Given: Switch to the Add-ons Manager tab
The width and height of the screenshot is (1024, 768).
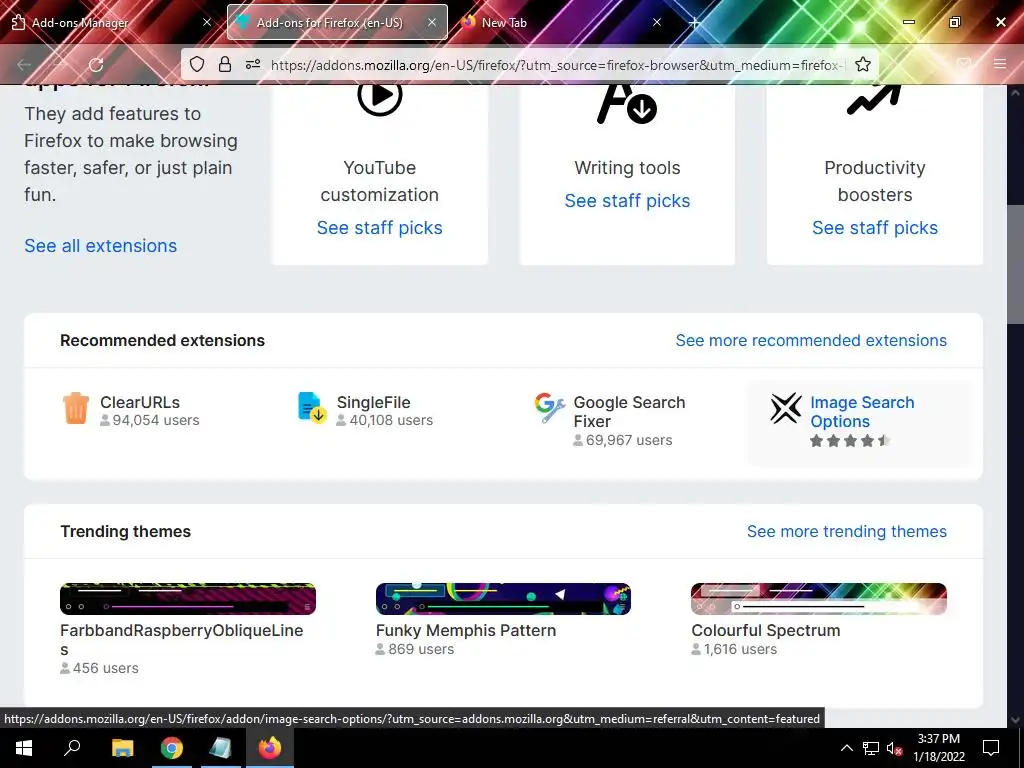Looking at the screenshot, I should tap(111, 22).
